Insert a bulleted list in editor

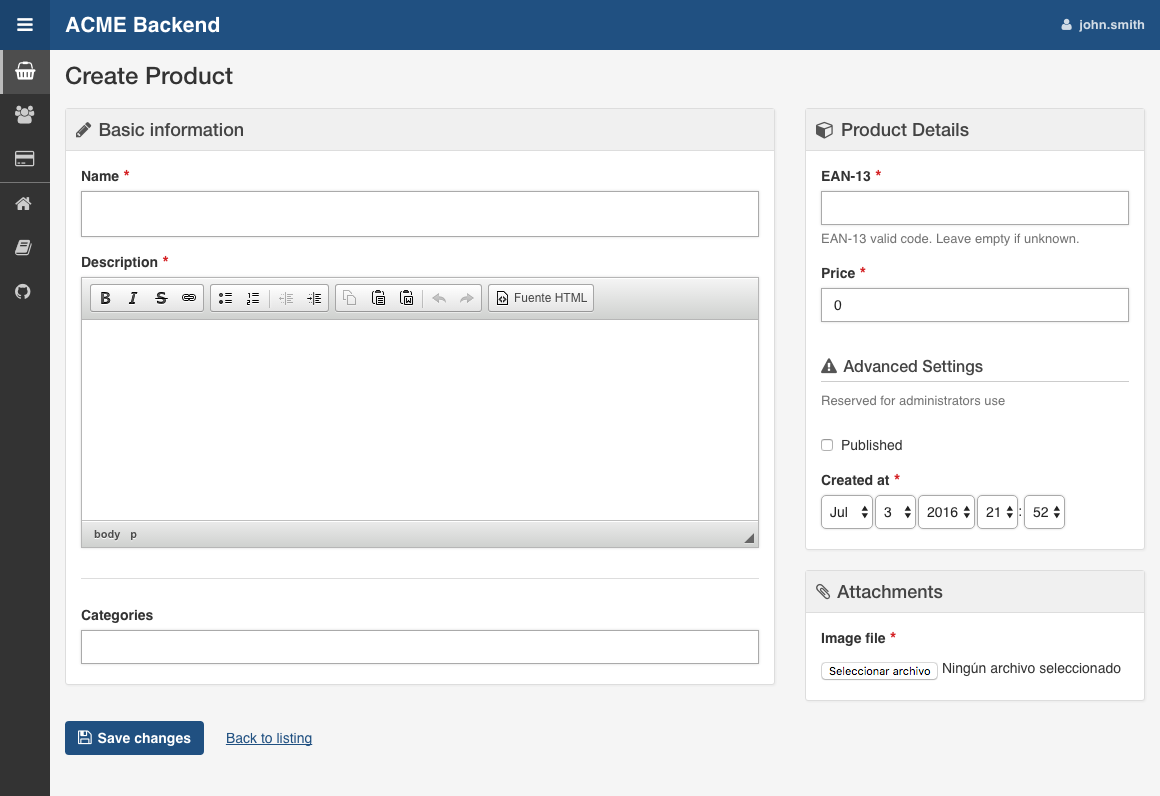tap(225, 298)
